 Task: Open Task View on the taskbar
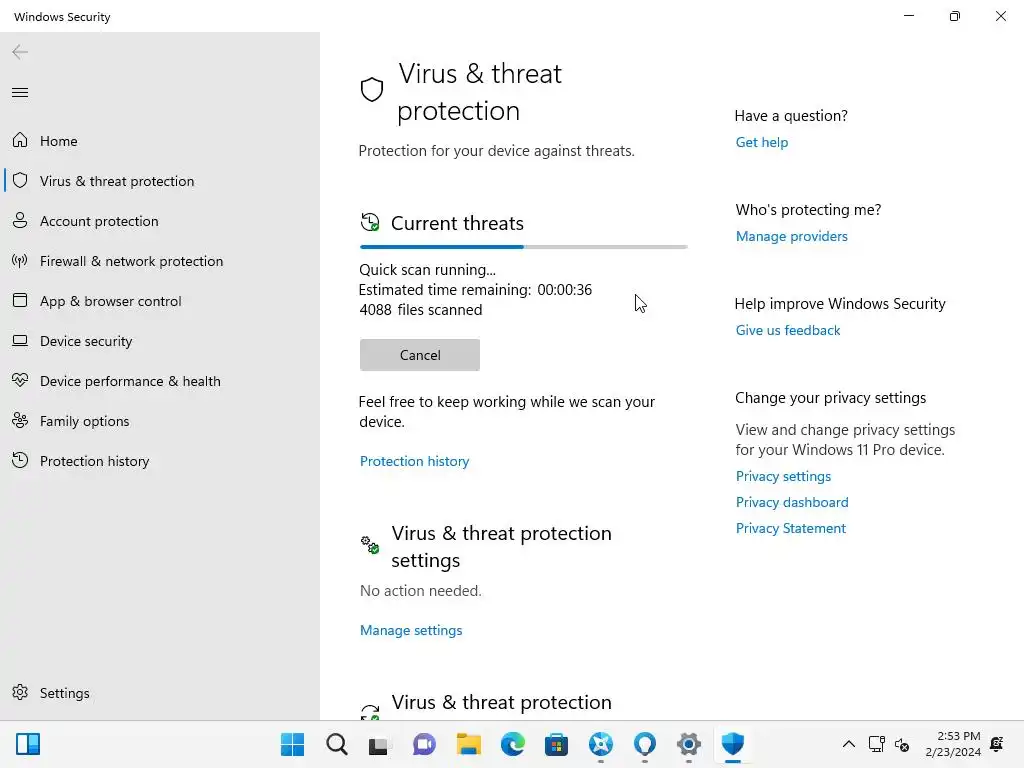(x=378, y=744)
